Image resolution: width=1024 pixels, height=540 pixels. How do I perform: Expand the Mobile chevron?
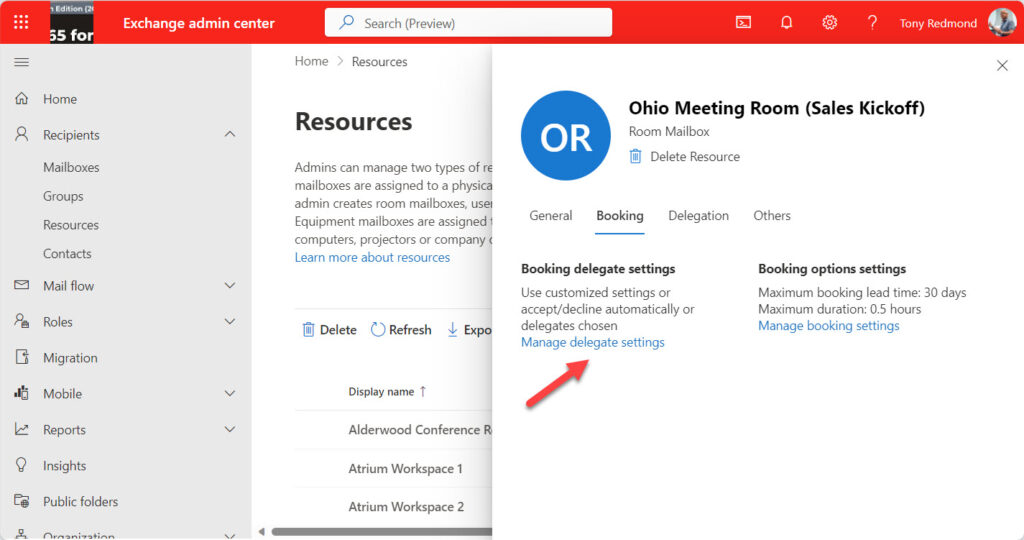point(230,393)
